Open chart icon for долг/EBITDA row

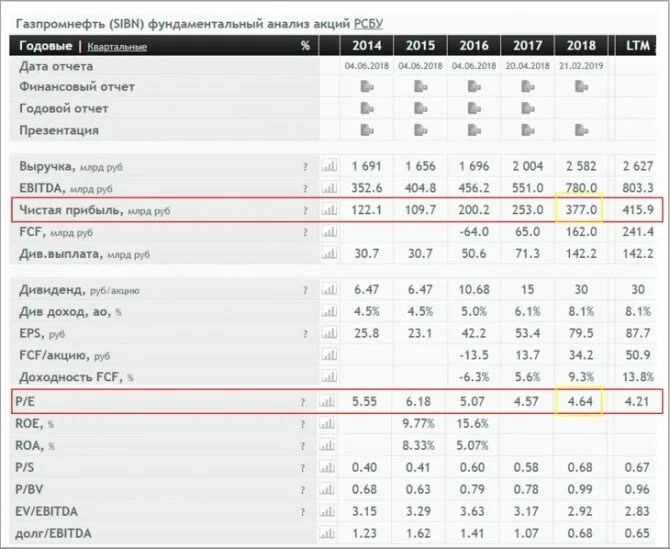(327, 533)
